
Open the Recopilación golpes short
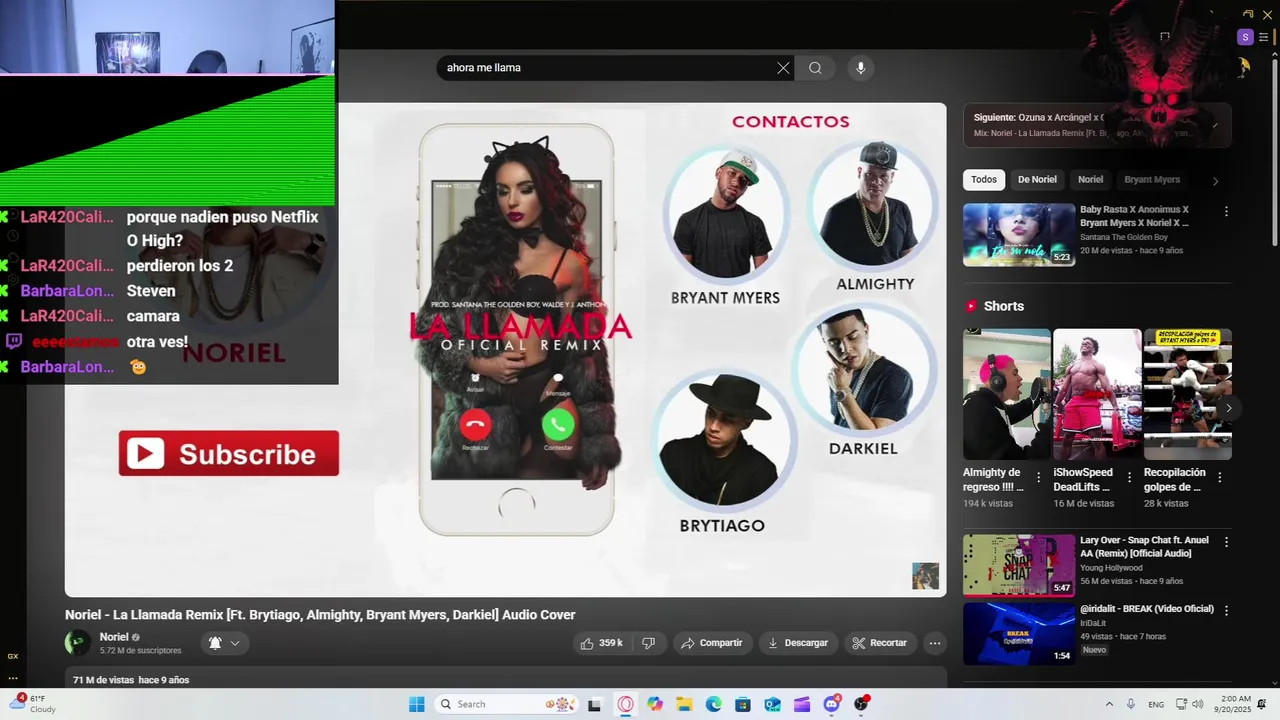1188,394
